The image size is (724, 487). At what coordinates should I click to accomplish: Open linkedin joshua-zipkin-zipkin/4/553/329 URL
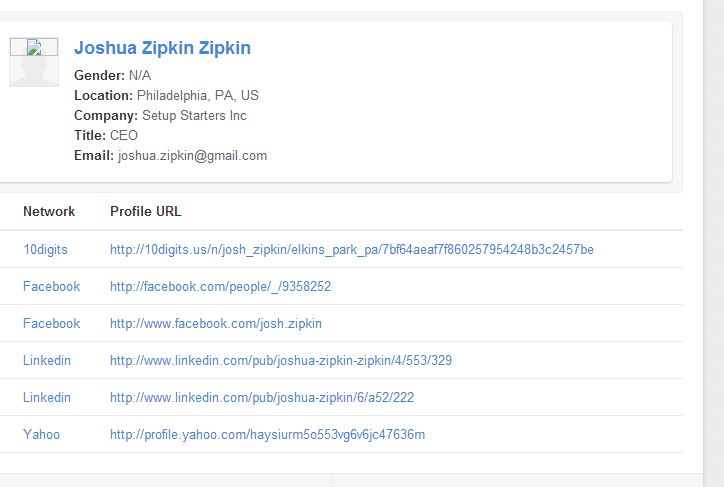(x=281, y=360)
